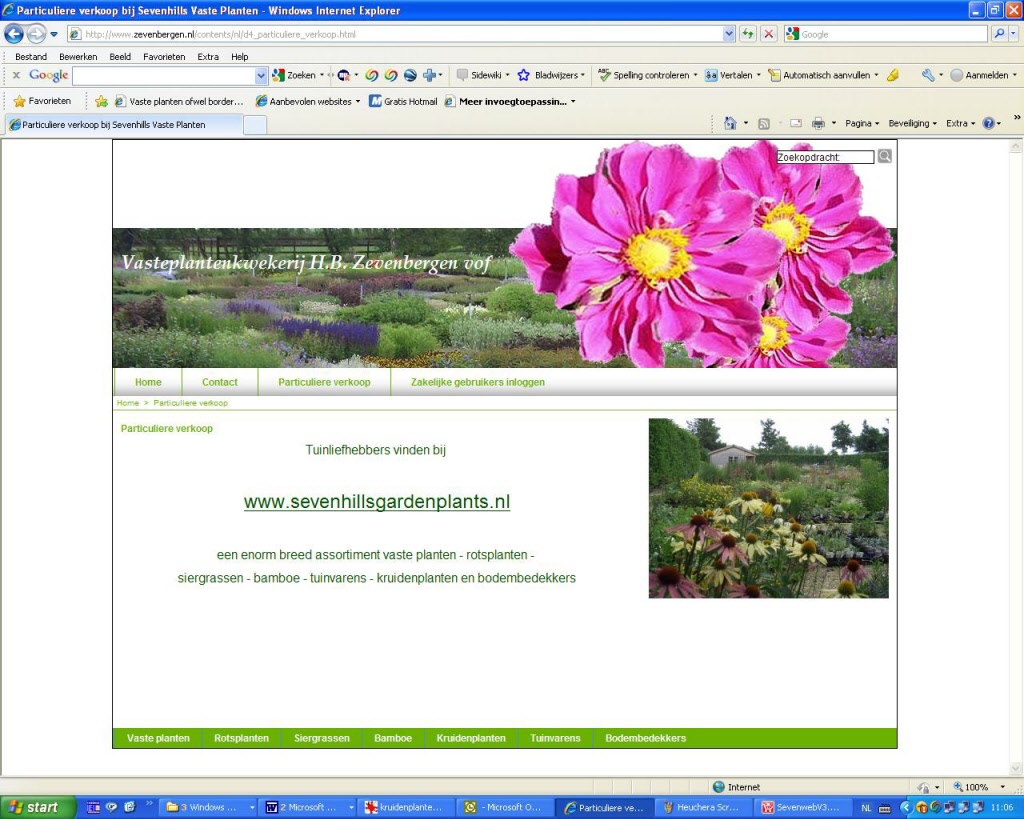The height and width of the screenshot is (819, 1024).
Task: Open Kruidenplanten in the green footer
Action: pos(471,738)
